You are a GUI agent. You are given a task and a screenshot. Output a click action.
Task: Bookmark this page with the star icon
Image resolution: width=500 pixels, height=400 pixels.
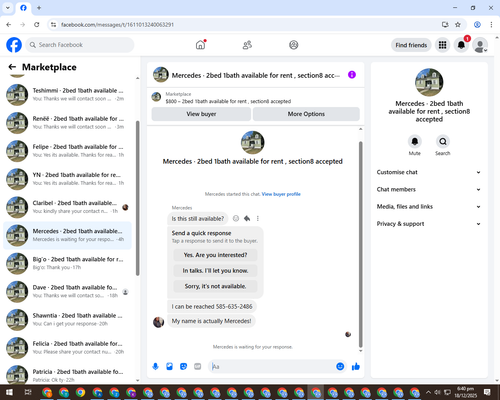(x=458, y=25)
